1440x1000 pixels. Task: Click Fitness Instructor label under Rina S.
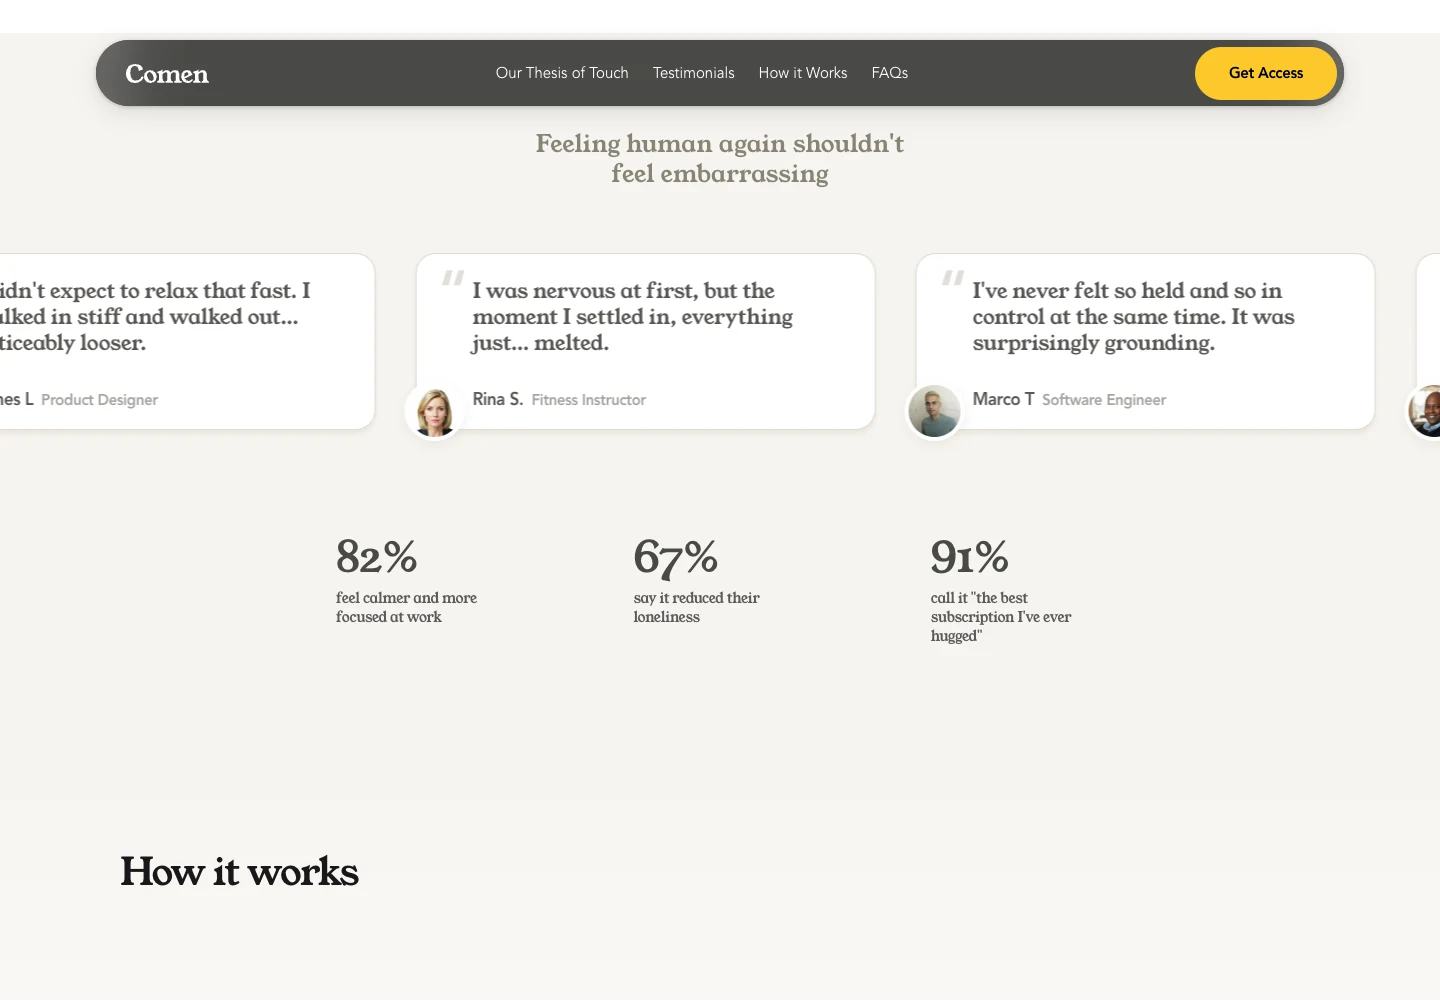[589, 400]
